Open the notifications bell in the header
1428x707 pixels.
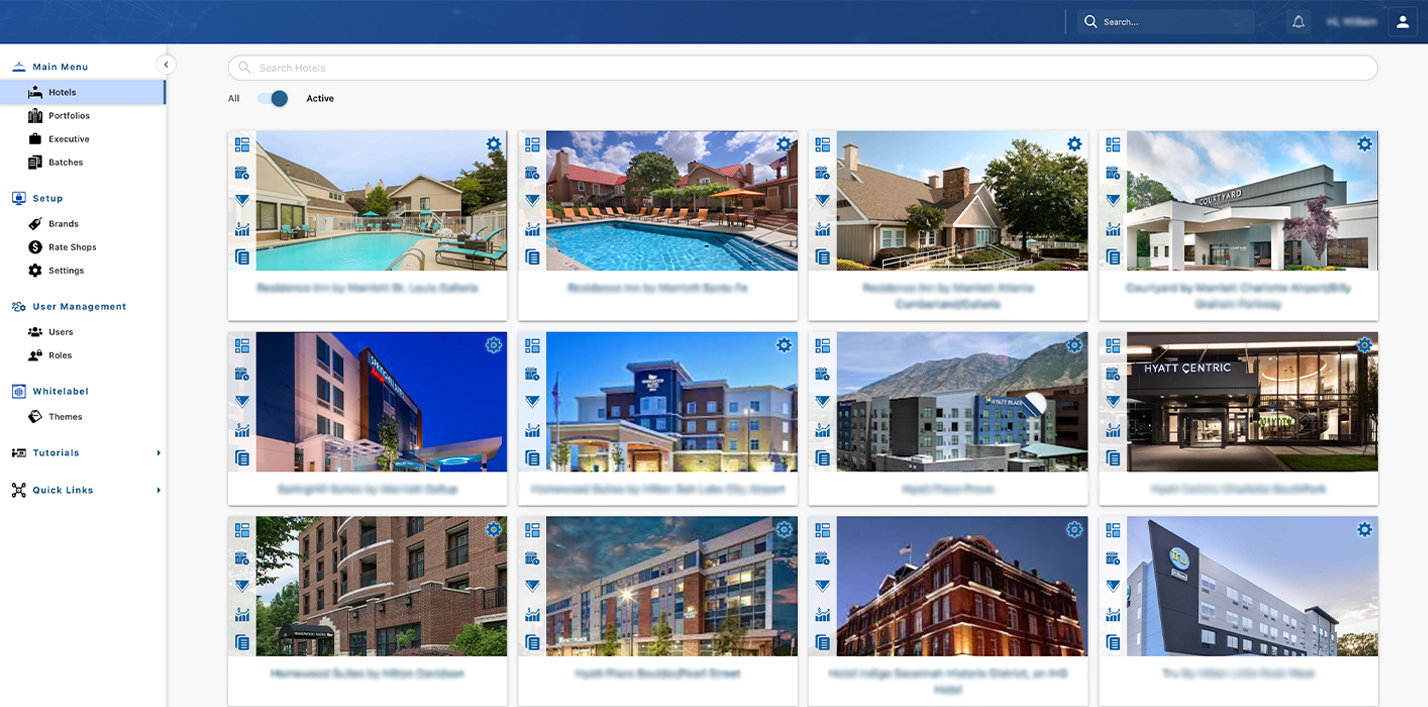click(1298, 22)
